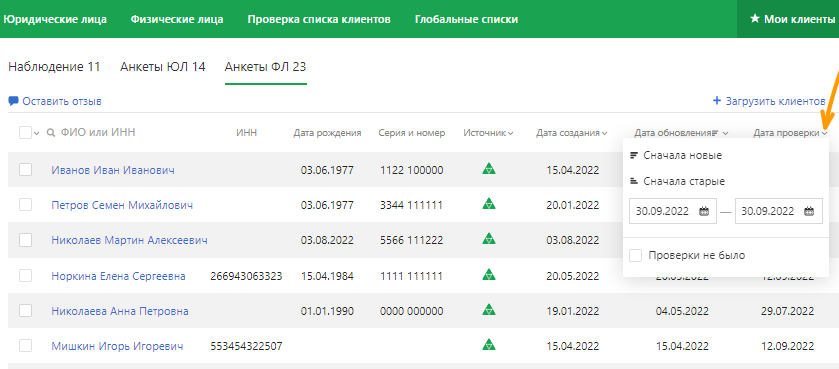Check the box for Норкина Елена Сергеевна
Image resolution: width=839 pixels, height=369 pixels.
coord(26,275)
